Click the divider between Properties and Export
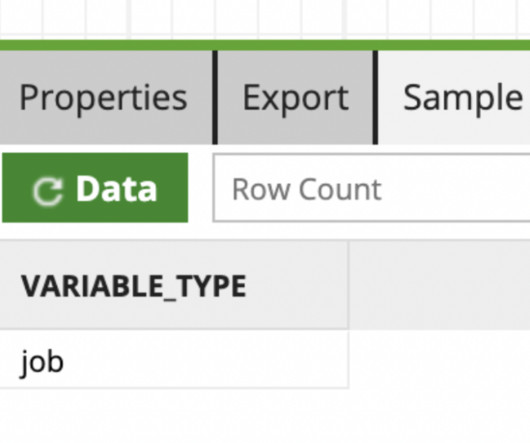The image size is (530, 443). click(215, 97)
